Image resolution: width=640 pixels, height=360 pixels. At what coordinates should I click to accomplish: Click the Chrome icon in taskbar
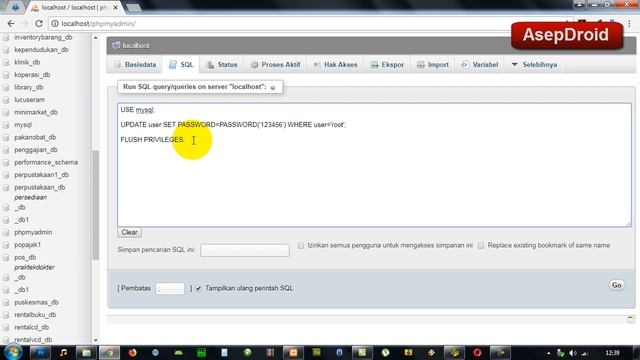tap(109, 353)
